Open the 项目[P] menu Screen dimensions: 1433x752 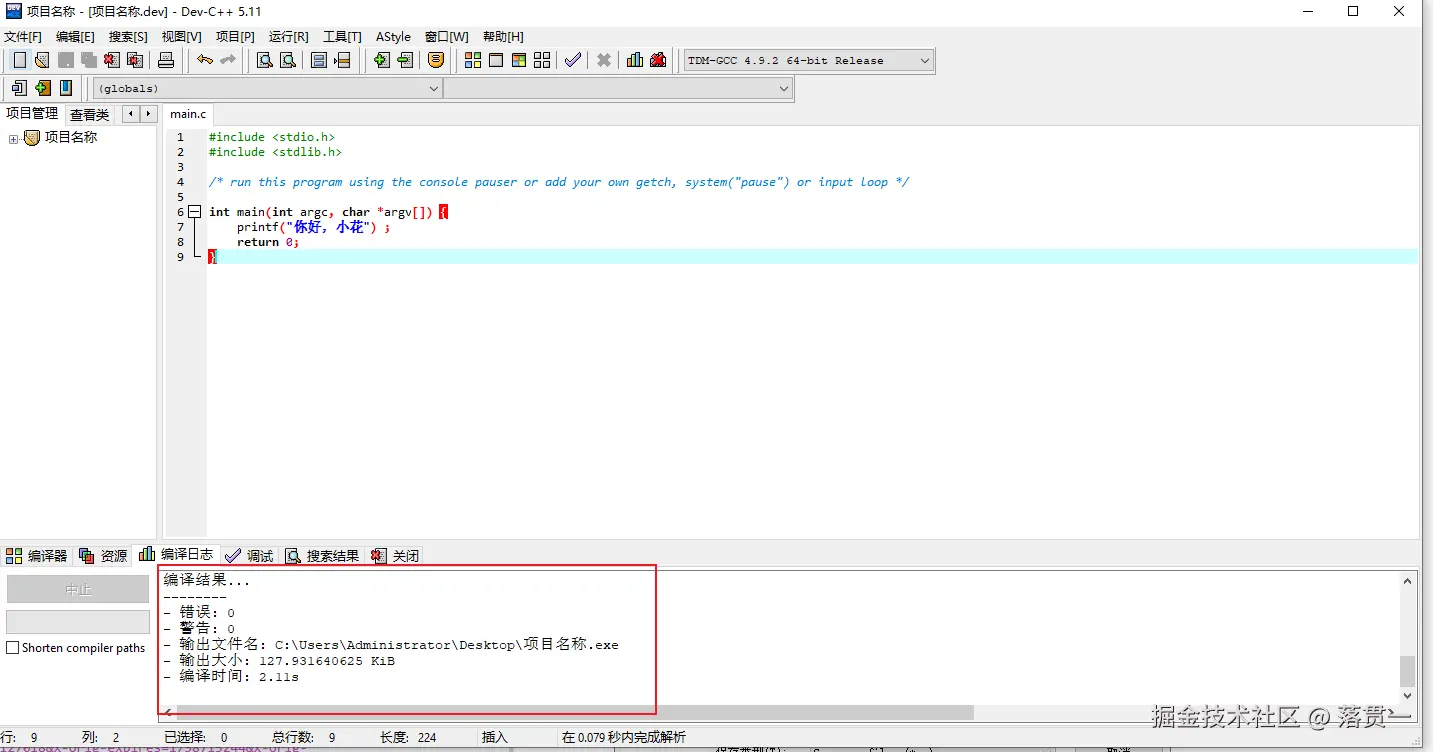pos(235,36)
